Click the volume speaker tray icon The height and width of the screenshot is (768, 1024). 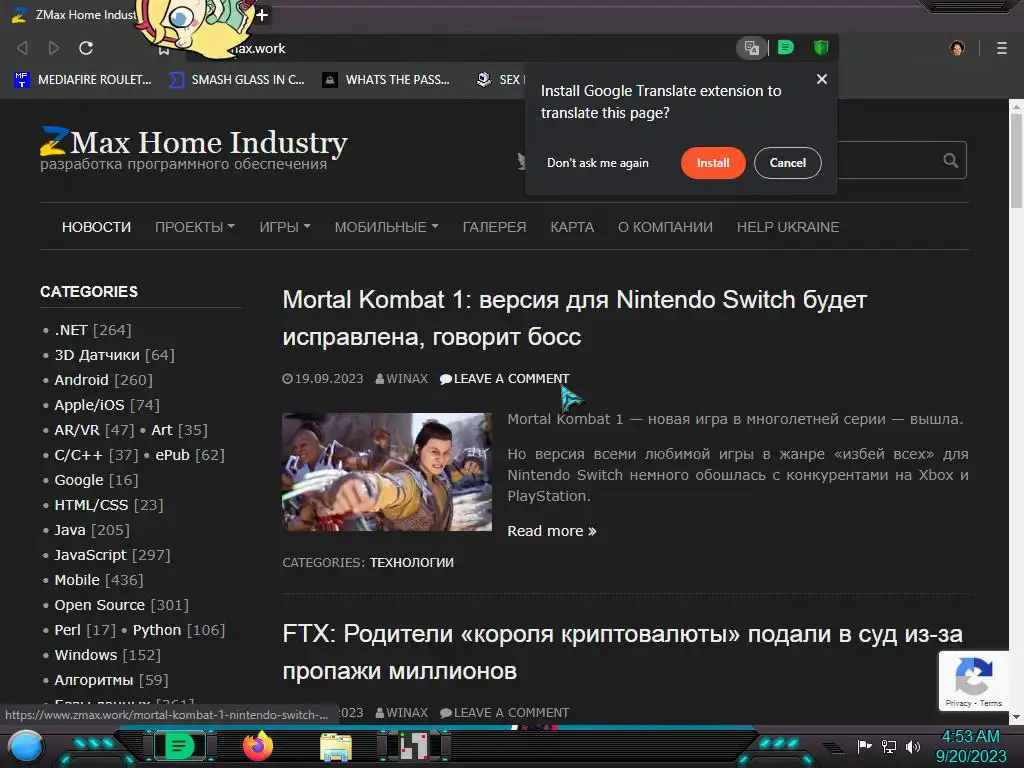click(x=912, y=746)
